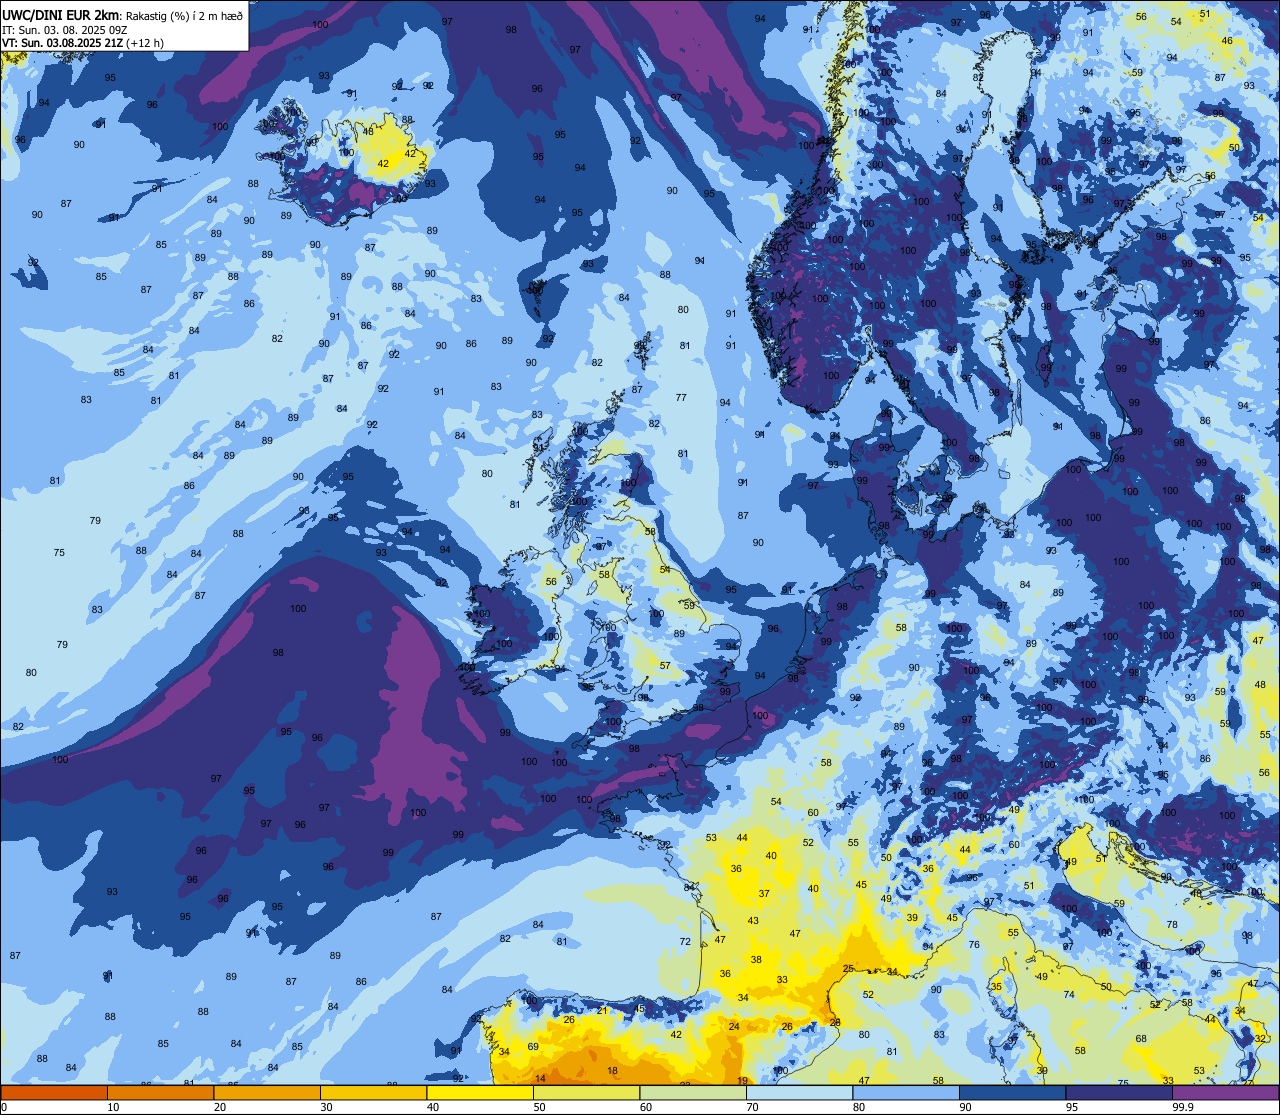Click the 20–30 amber legend swatch

tap(267, 1092)
